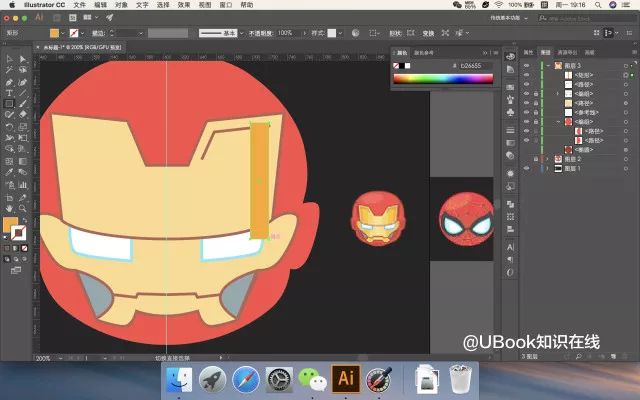Open the 文字 menu
Viewport: 640px width, 400px height.
coord(142,5)
